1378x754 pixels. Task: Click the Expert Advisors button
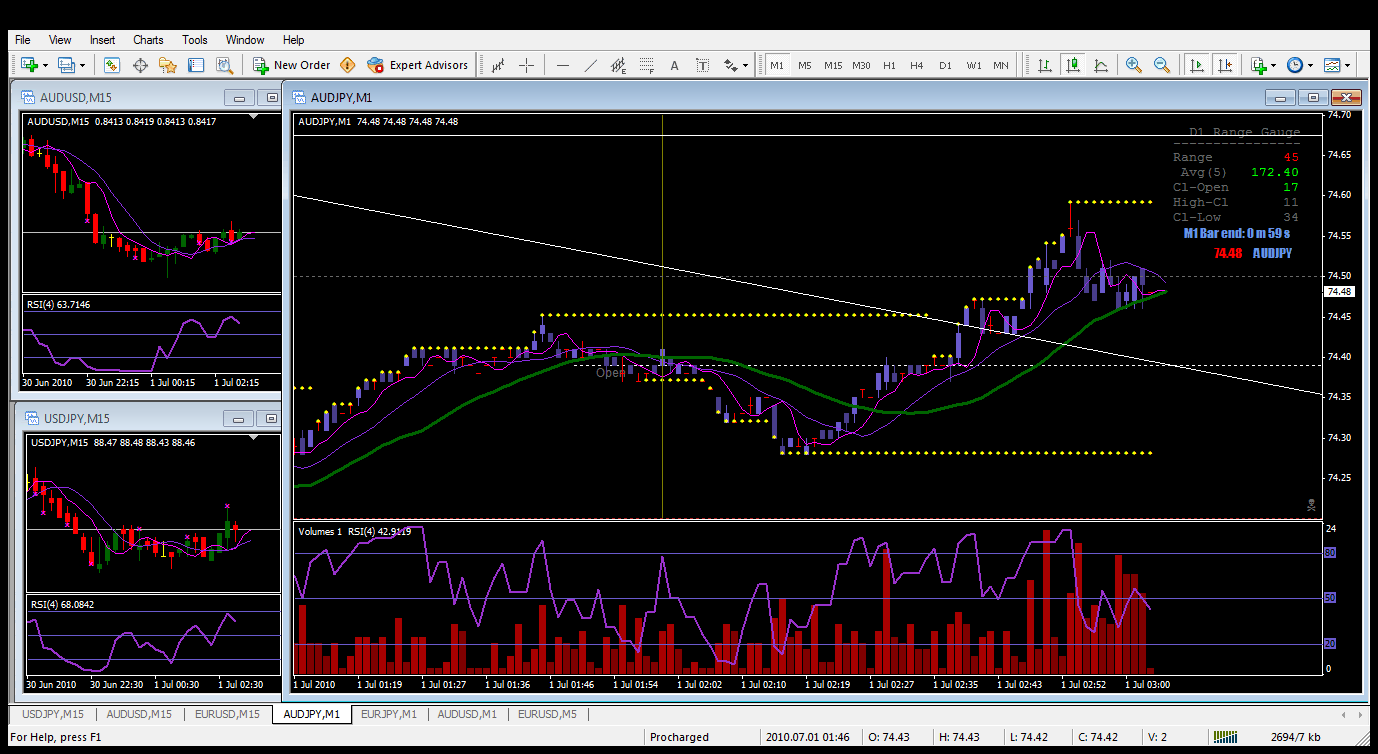pos(417,65)
